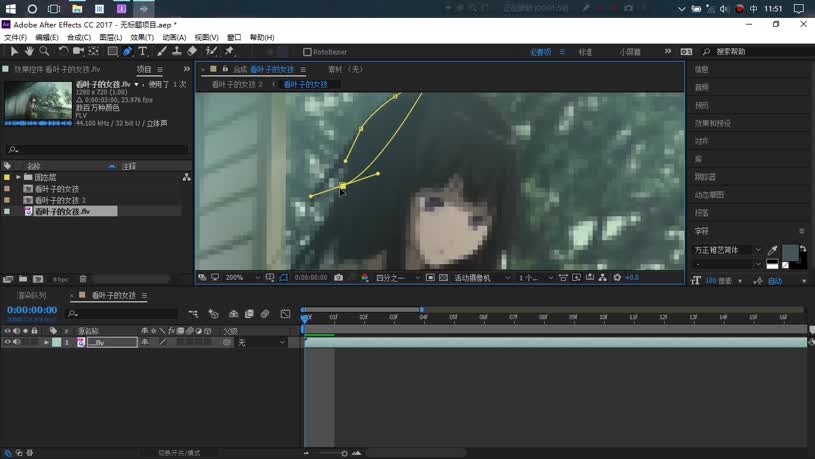The height and width of the screenshot is (459, 815).
Task: Delete selected project item with trash icon
Action: point(83,279)
